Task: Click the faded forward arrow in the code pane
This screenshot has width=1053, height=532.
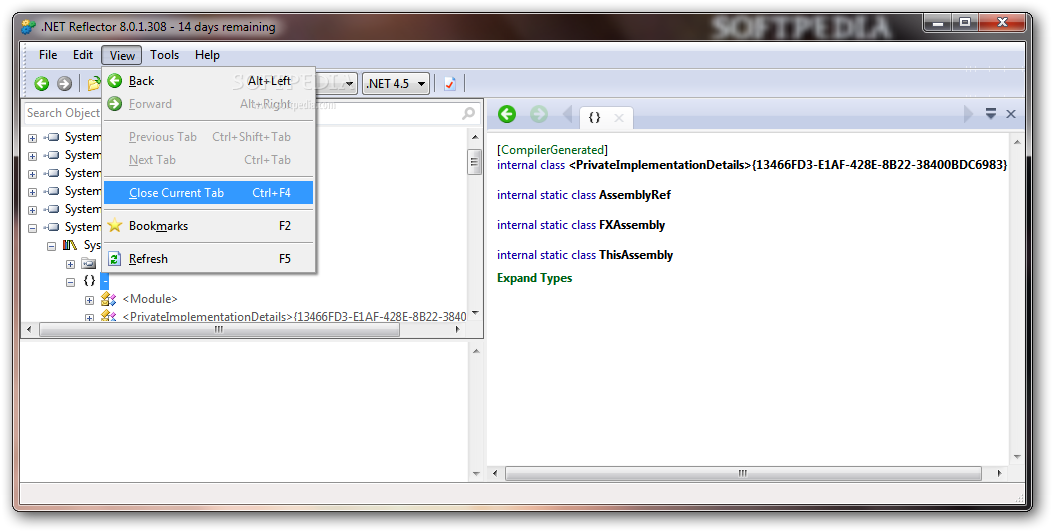Action: coord(539,114)
